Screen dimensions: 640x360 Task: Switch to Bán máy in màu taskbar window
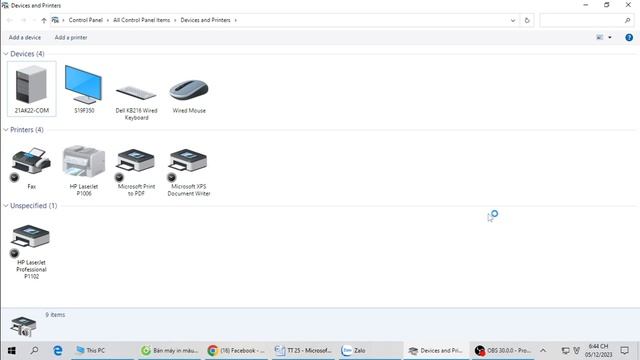[169, 351]
